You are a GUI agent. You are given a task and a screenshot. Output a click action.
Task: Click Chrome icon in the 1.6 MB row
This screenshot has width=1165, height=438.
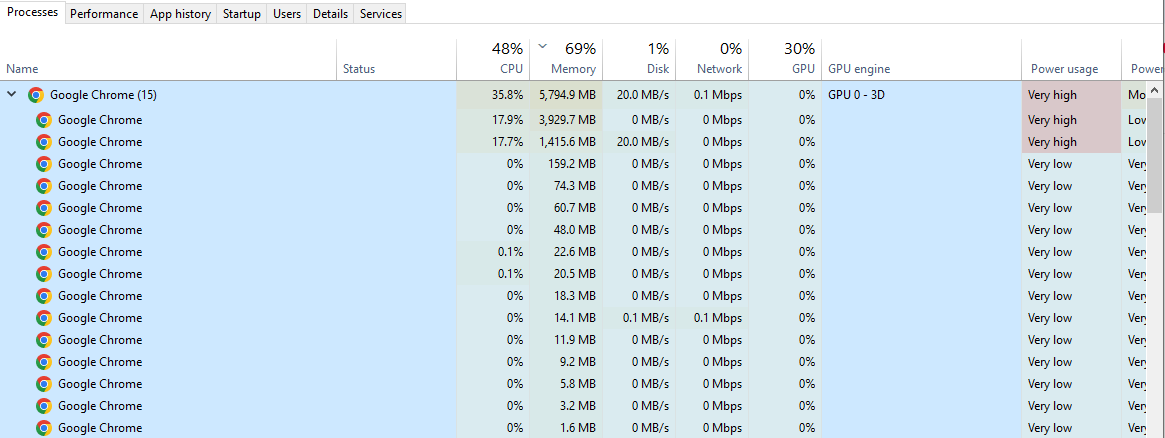[x=44, y=428]
